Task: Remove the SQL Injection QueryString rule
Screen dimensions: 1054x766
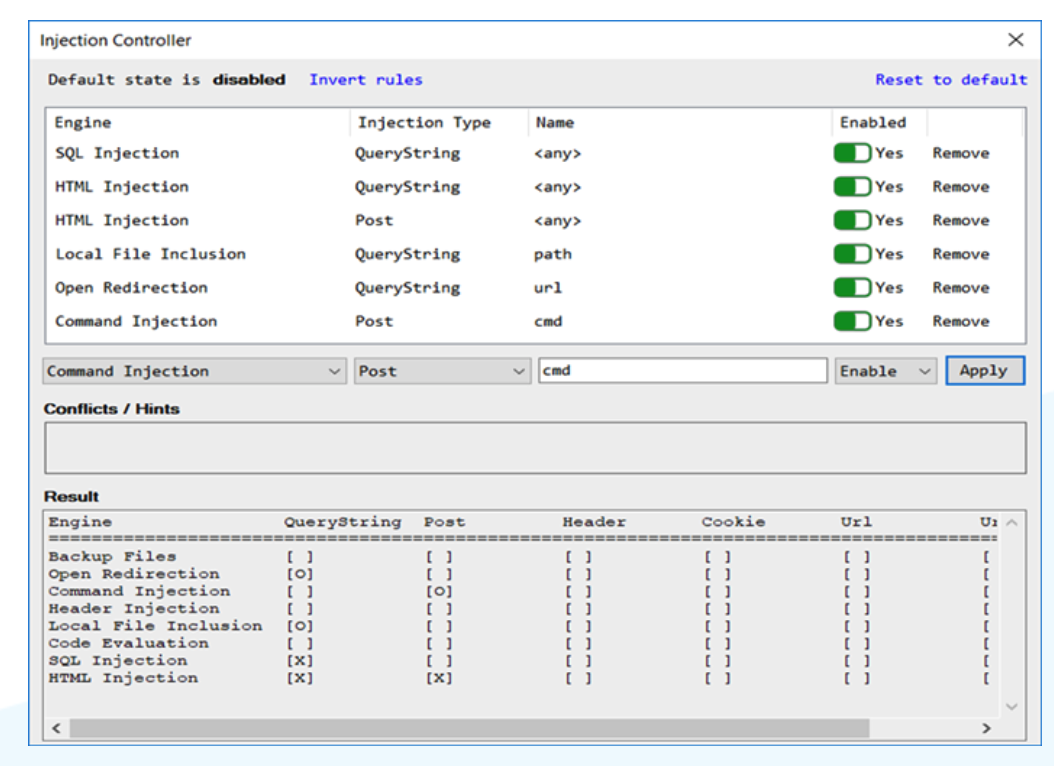Action: click(x=961, y=153)
